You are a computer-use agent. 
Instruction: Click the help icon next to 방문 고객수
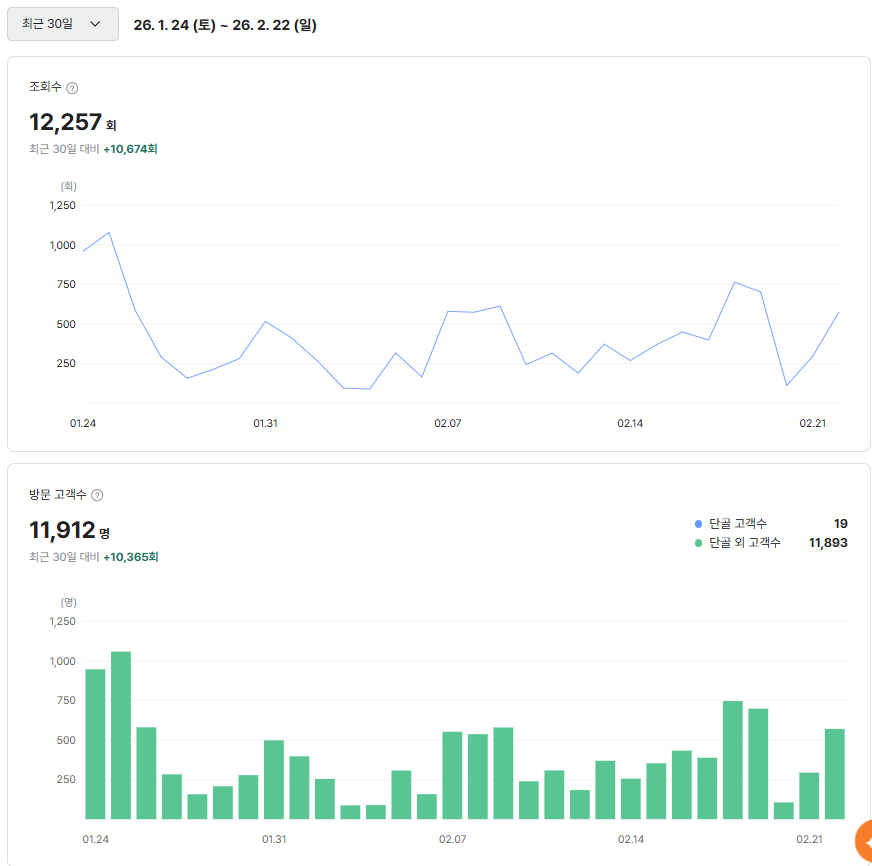click(x=97, y=495)
